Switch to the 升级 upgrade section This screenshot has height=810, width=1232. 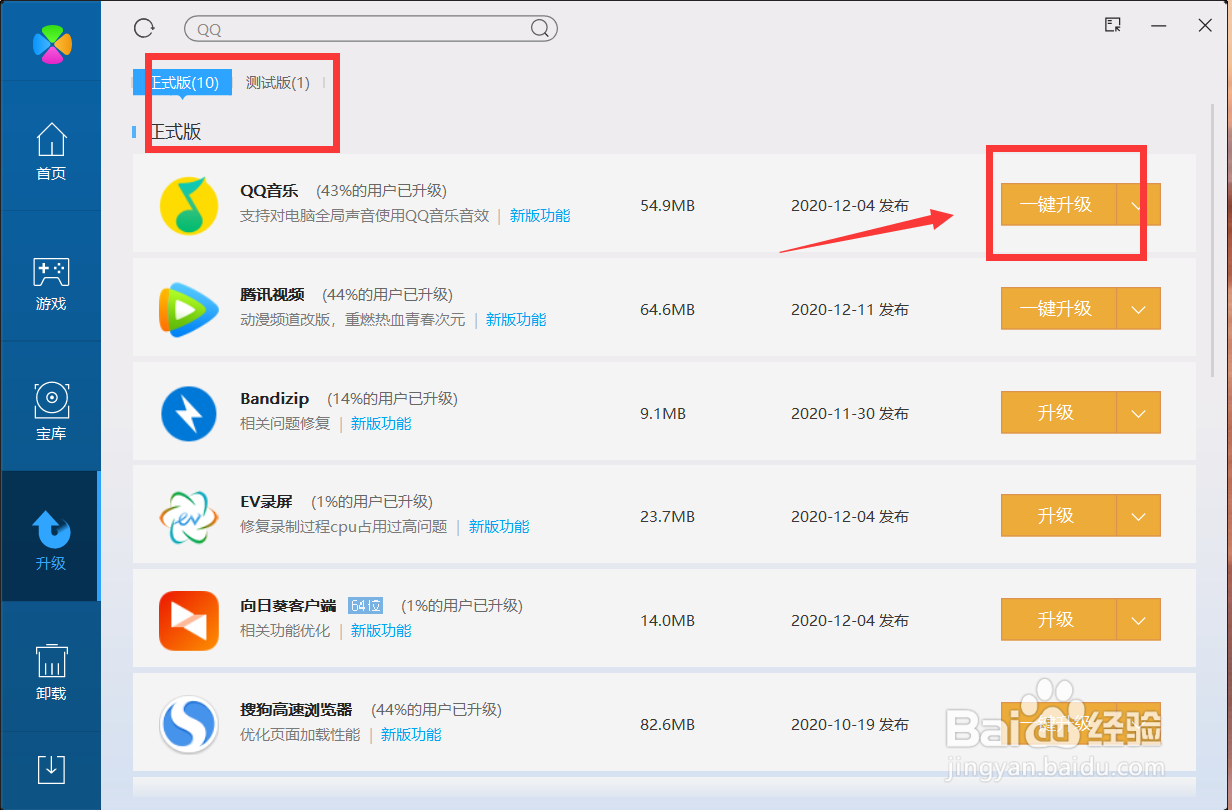pyautogui.click(x=50, y=540)
